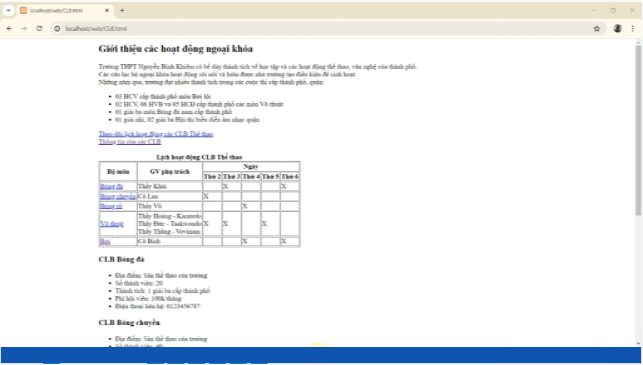The height and width of the screenshot is (365, 643).
Task: Click the X under Thứ 6 for Bơi
Action: click(283, 242)
